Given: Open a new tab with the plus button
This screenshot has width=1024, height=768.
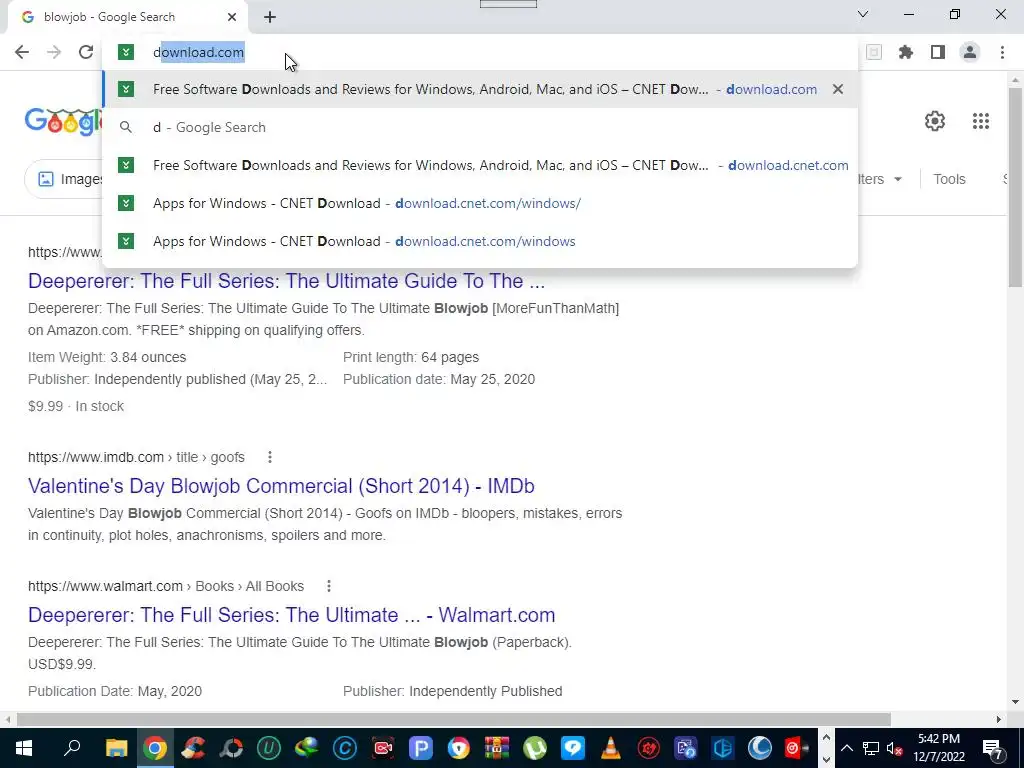Looking at the screenshot, I should point(270,17).
